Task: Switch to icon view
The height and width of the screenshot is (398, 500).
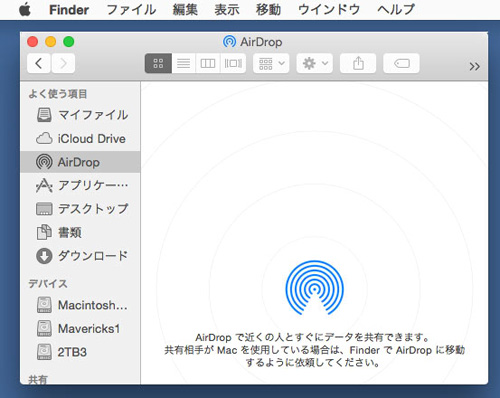Action: click(158, 63)
